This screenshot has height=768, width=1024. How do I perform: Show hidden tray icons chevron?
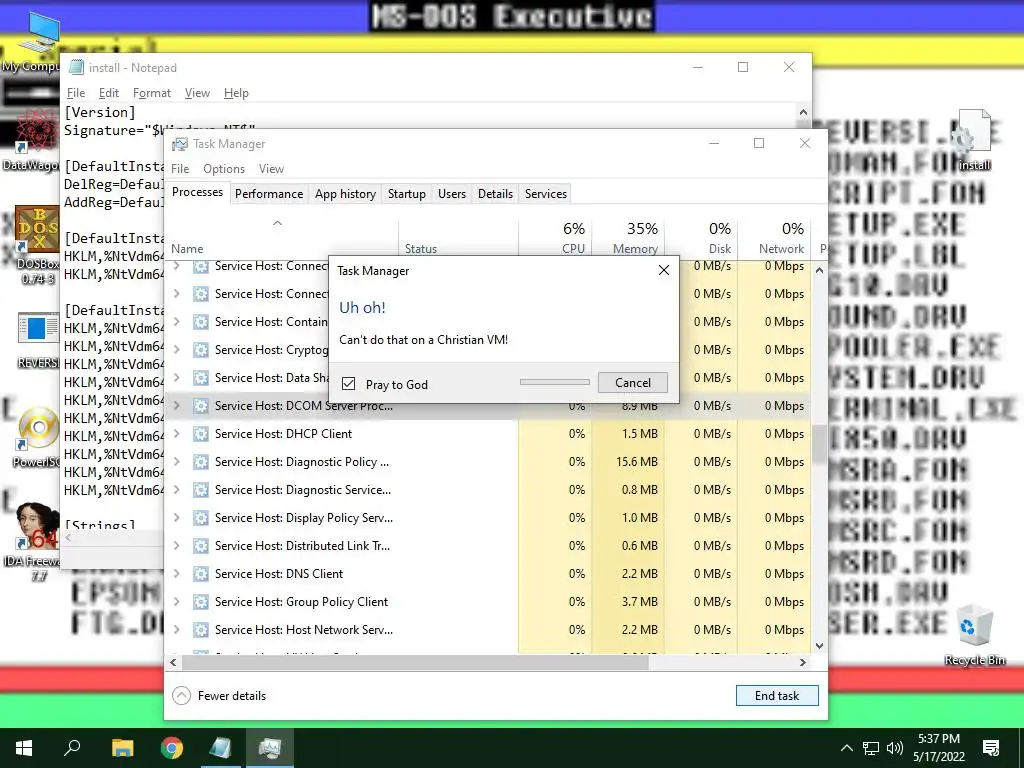point(846,748)
